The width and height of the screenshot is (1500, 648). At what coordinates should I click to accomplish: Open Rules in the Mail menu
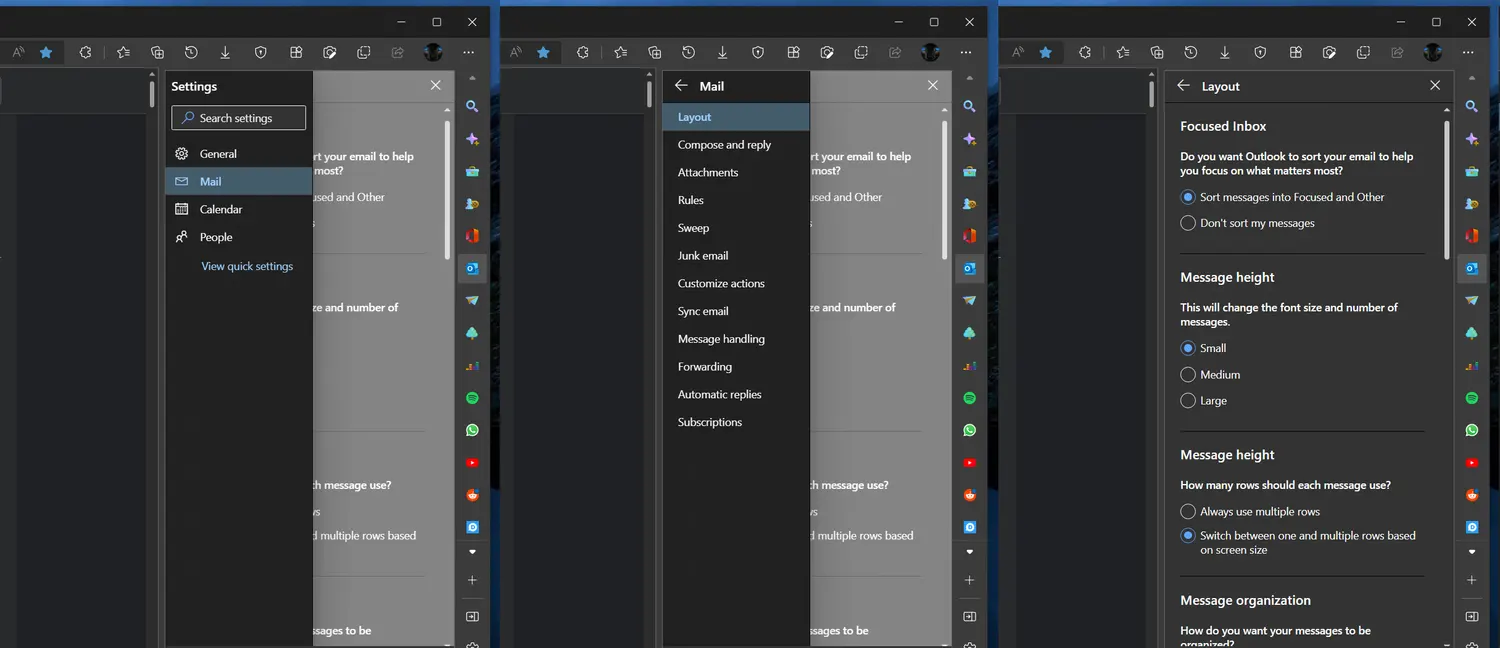(x=736, y=200)
